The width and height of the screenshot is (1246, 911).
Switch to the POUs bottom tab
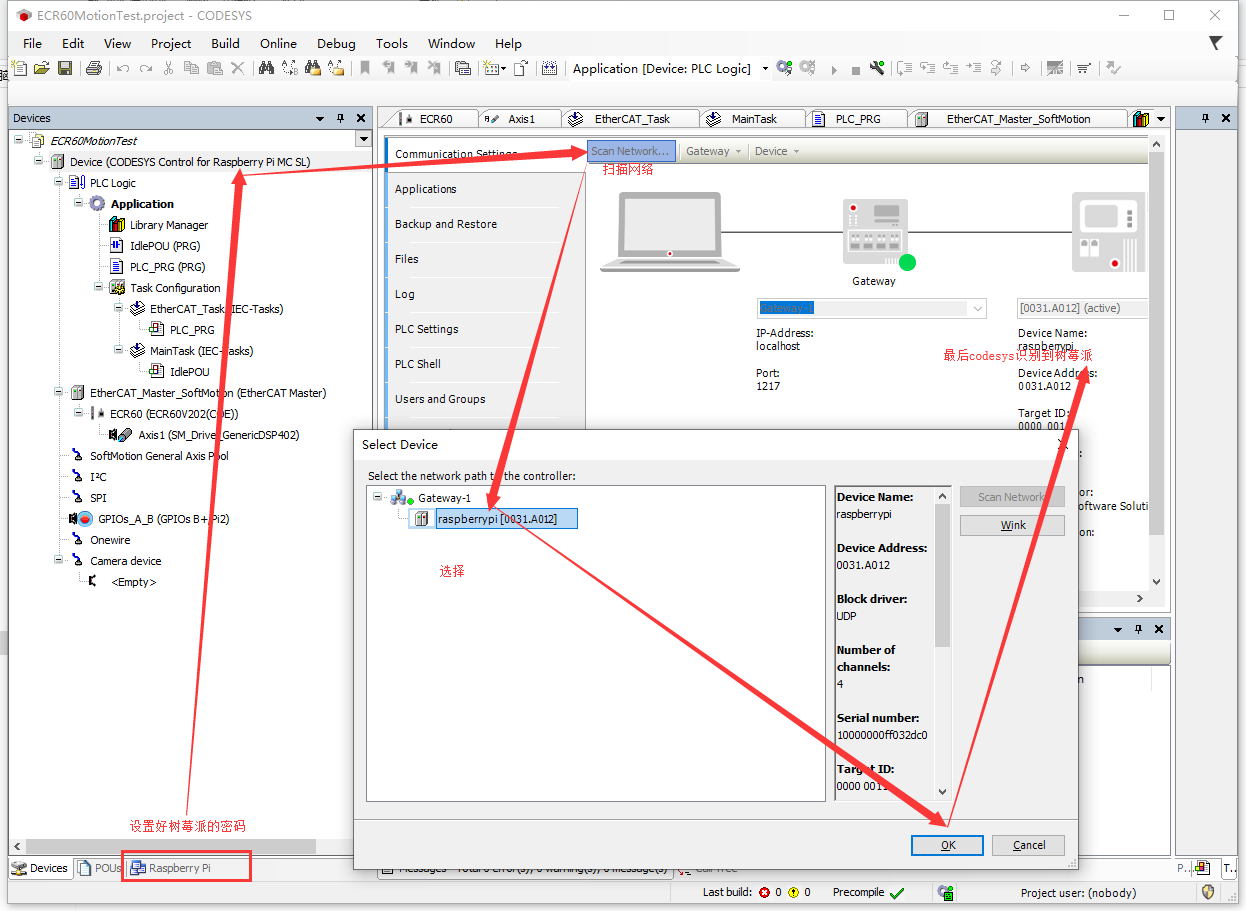coord(100,868)
